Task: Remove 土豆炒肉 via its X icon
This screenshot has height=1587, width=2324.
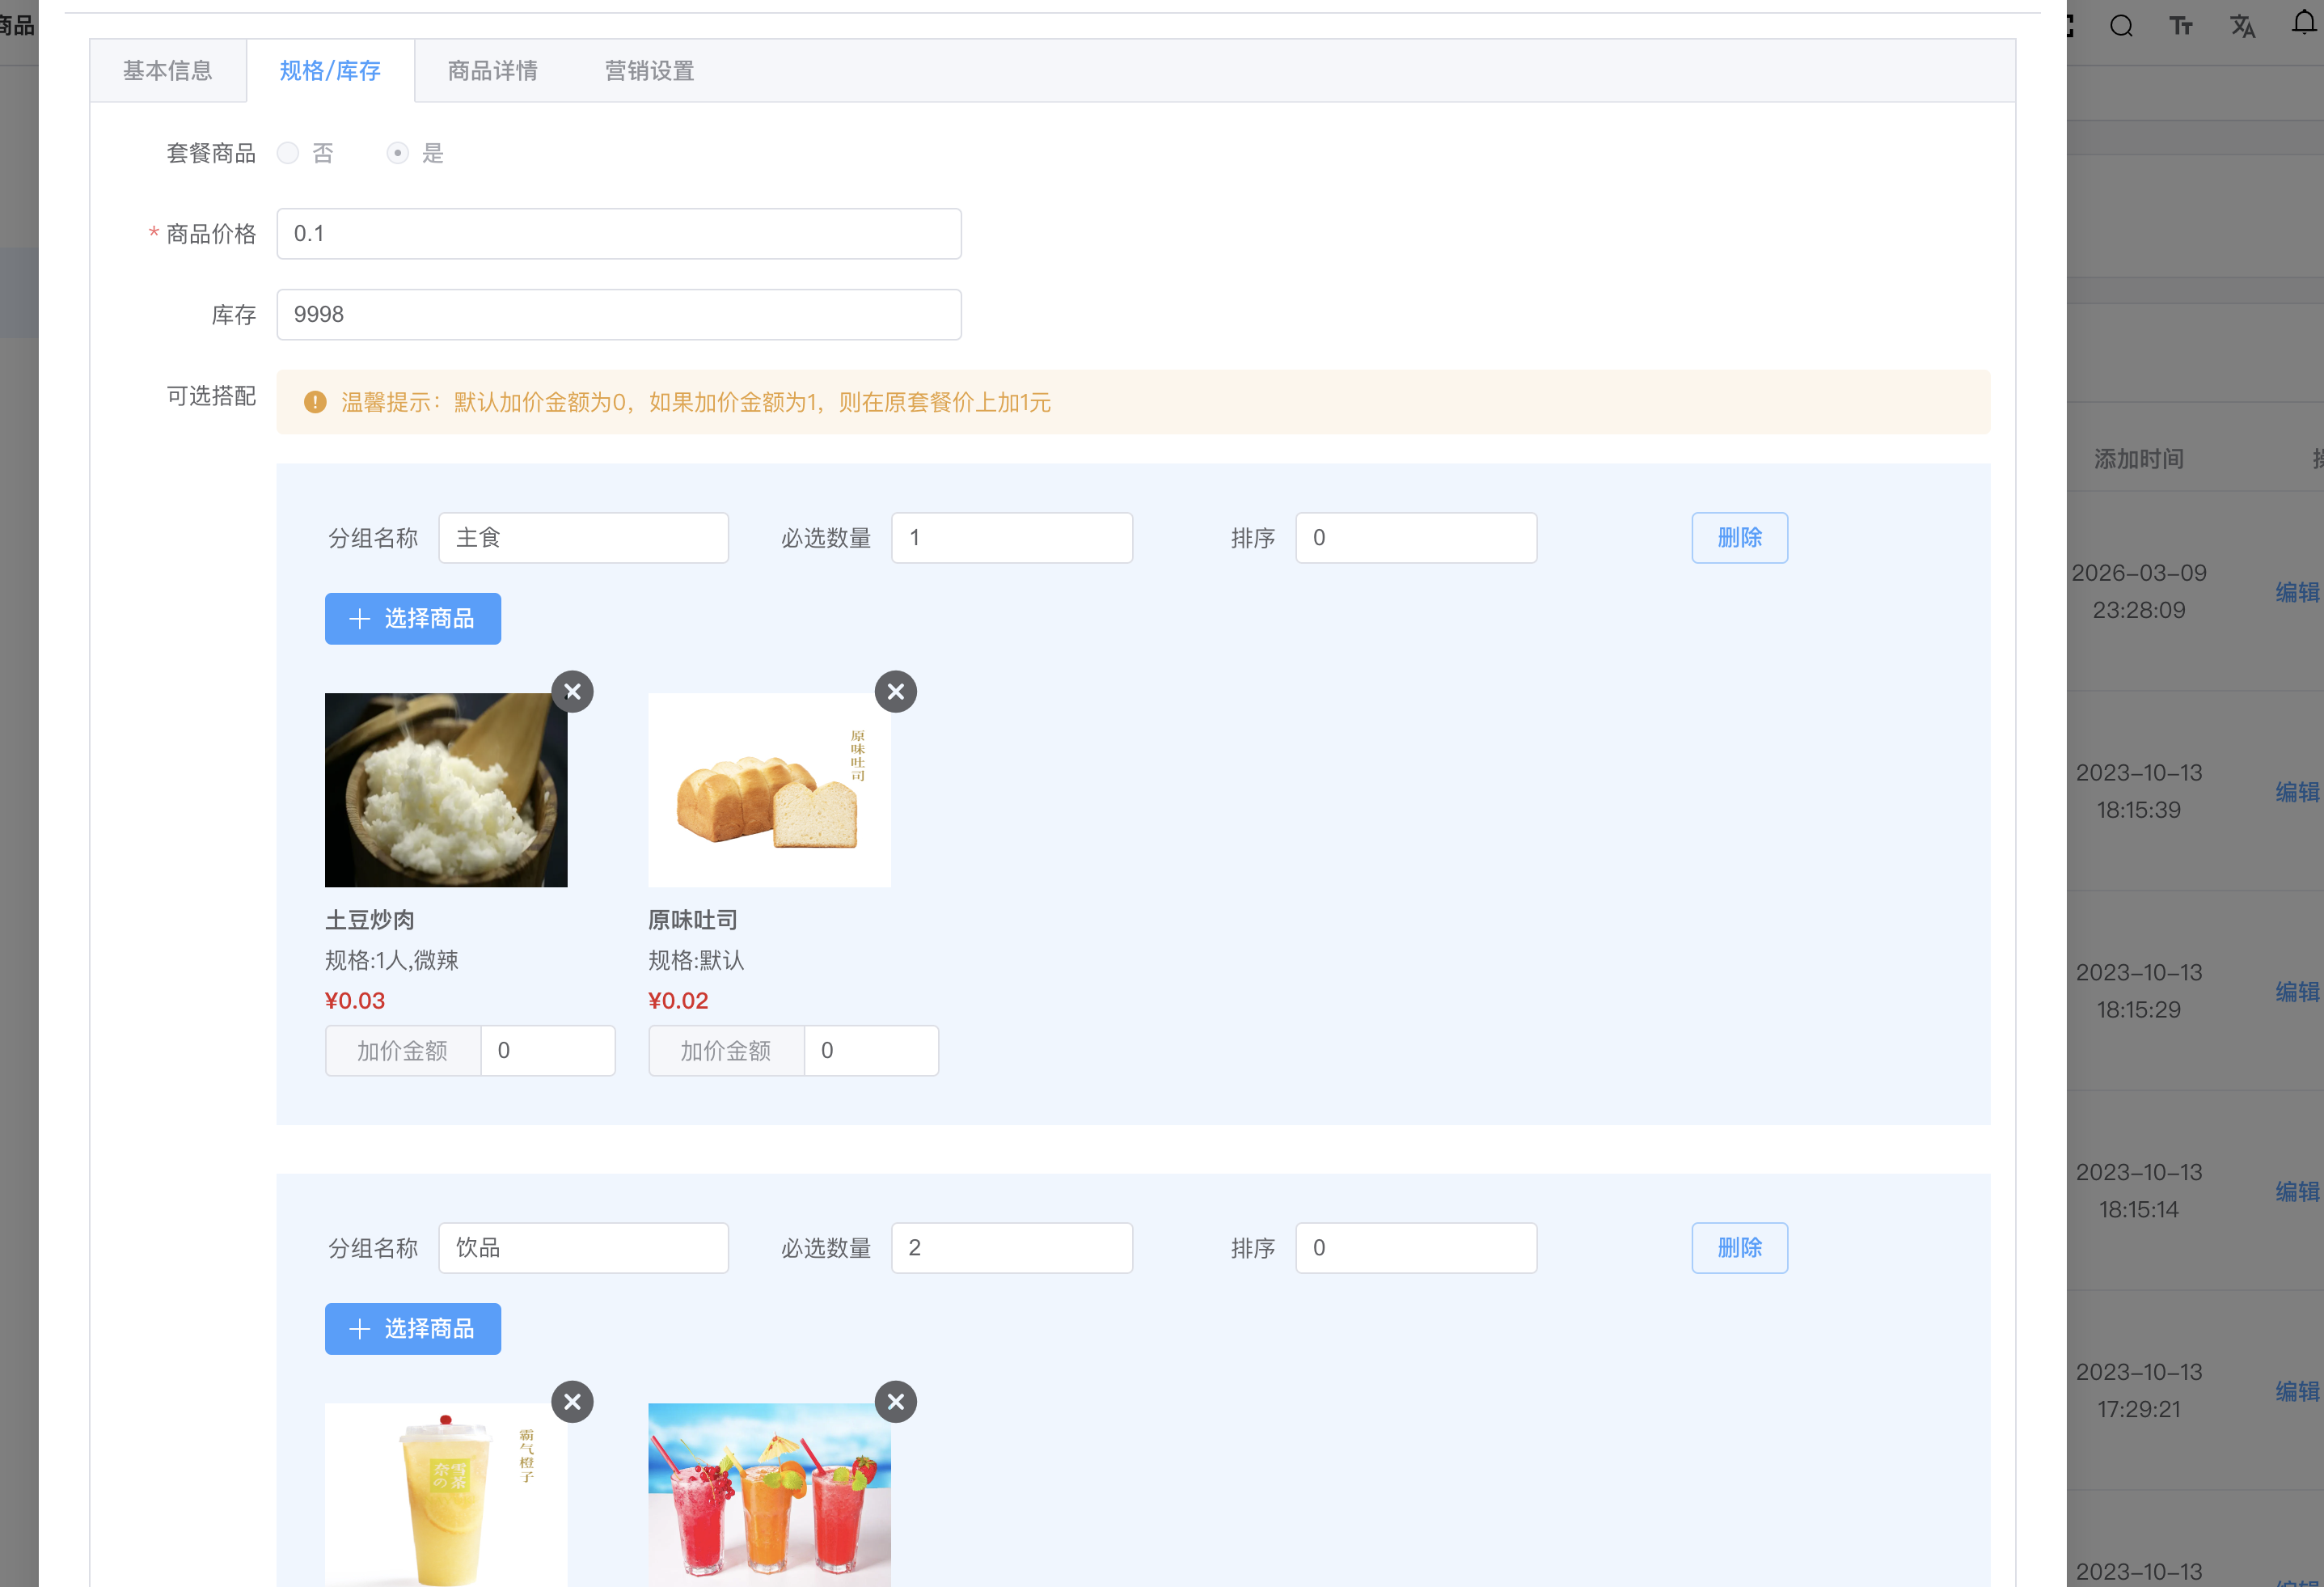Action: coord(572,691)
